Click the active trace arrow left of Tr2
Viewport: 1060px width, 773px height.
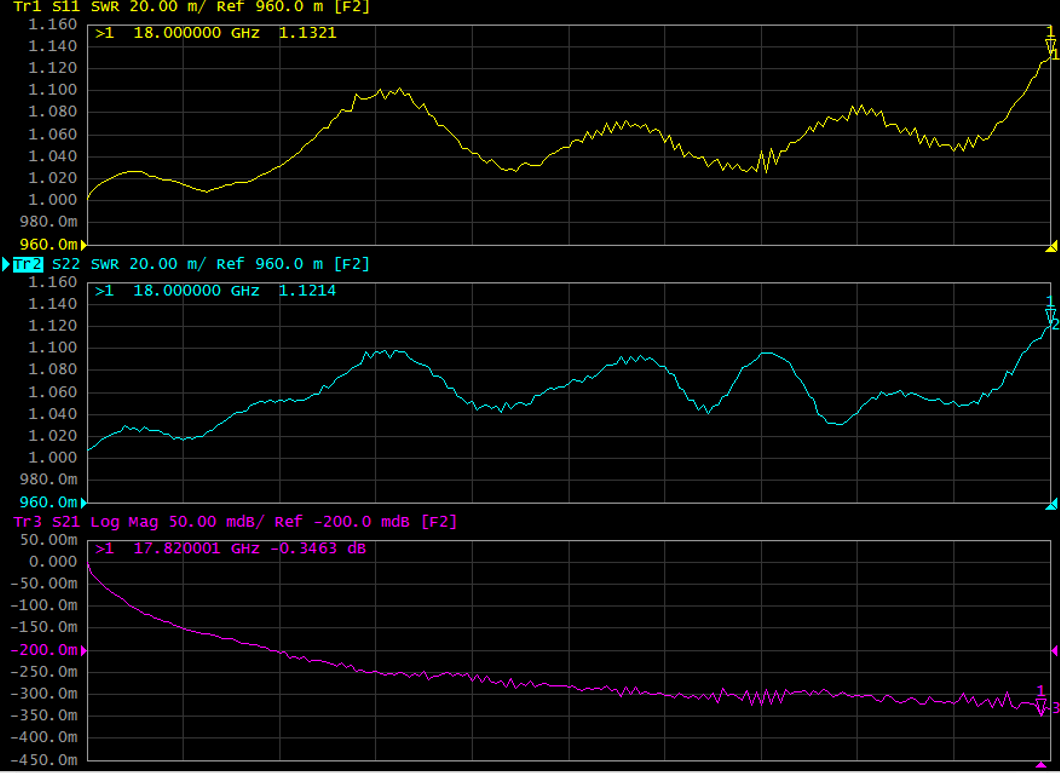(x=6, y=264)
